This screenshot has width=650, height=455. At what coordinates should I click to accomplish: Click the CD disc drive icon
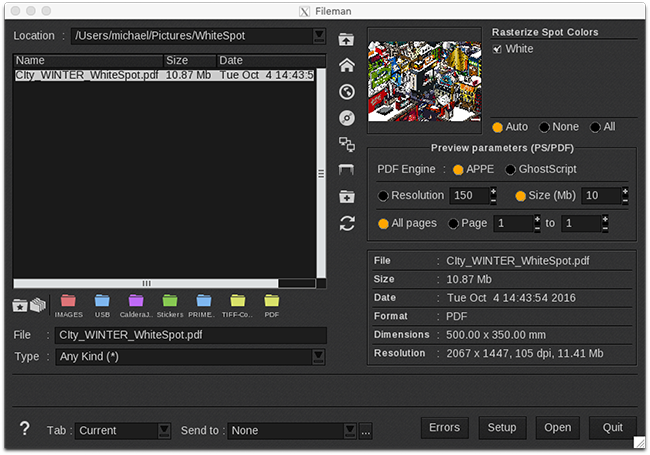coord(347,118)
